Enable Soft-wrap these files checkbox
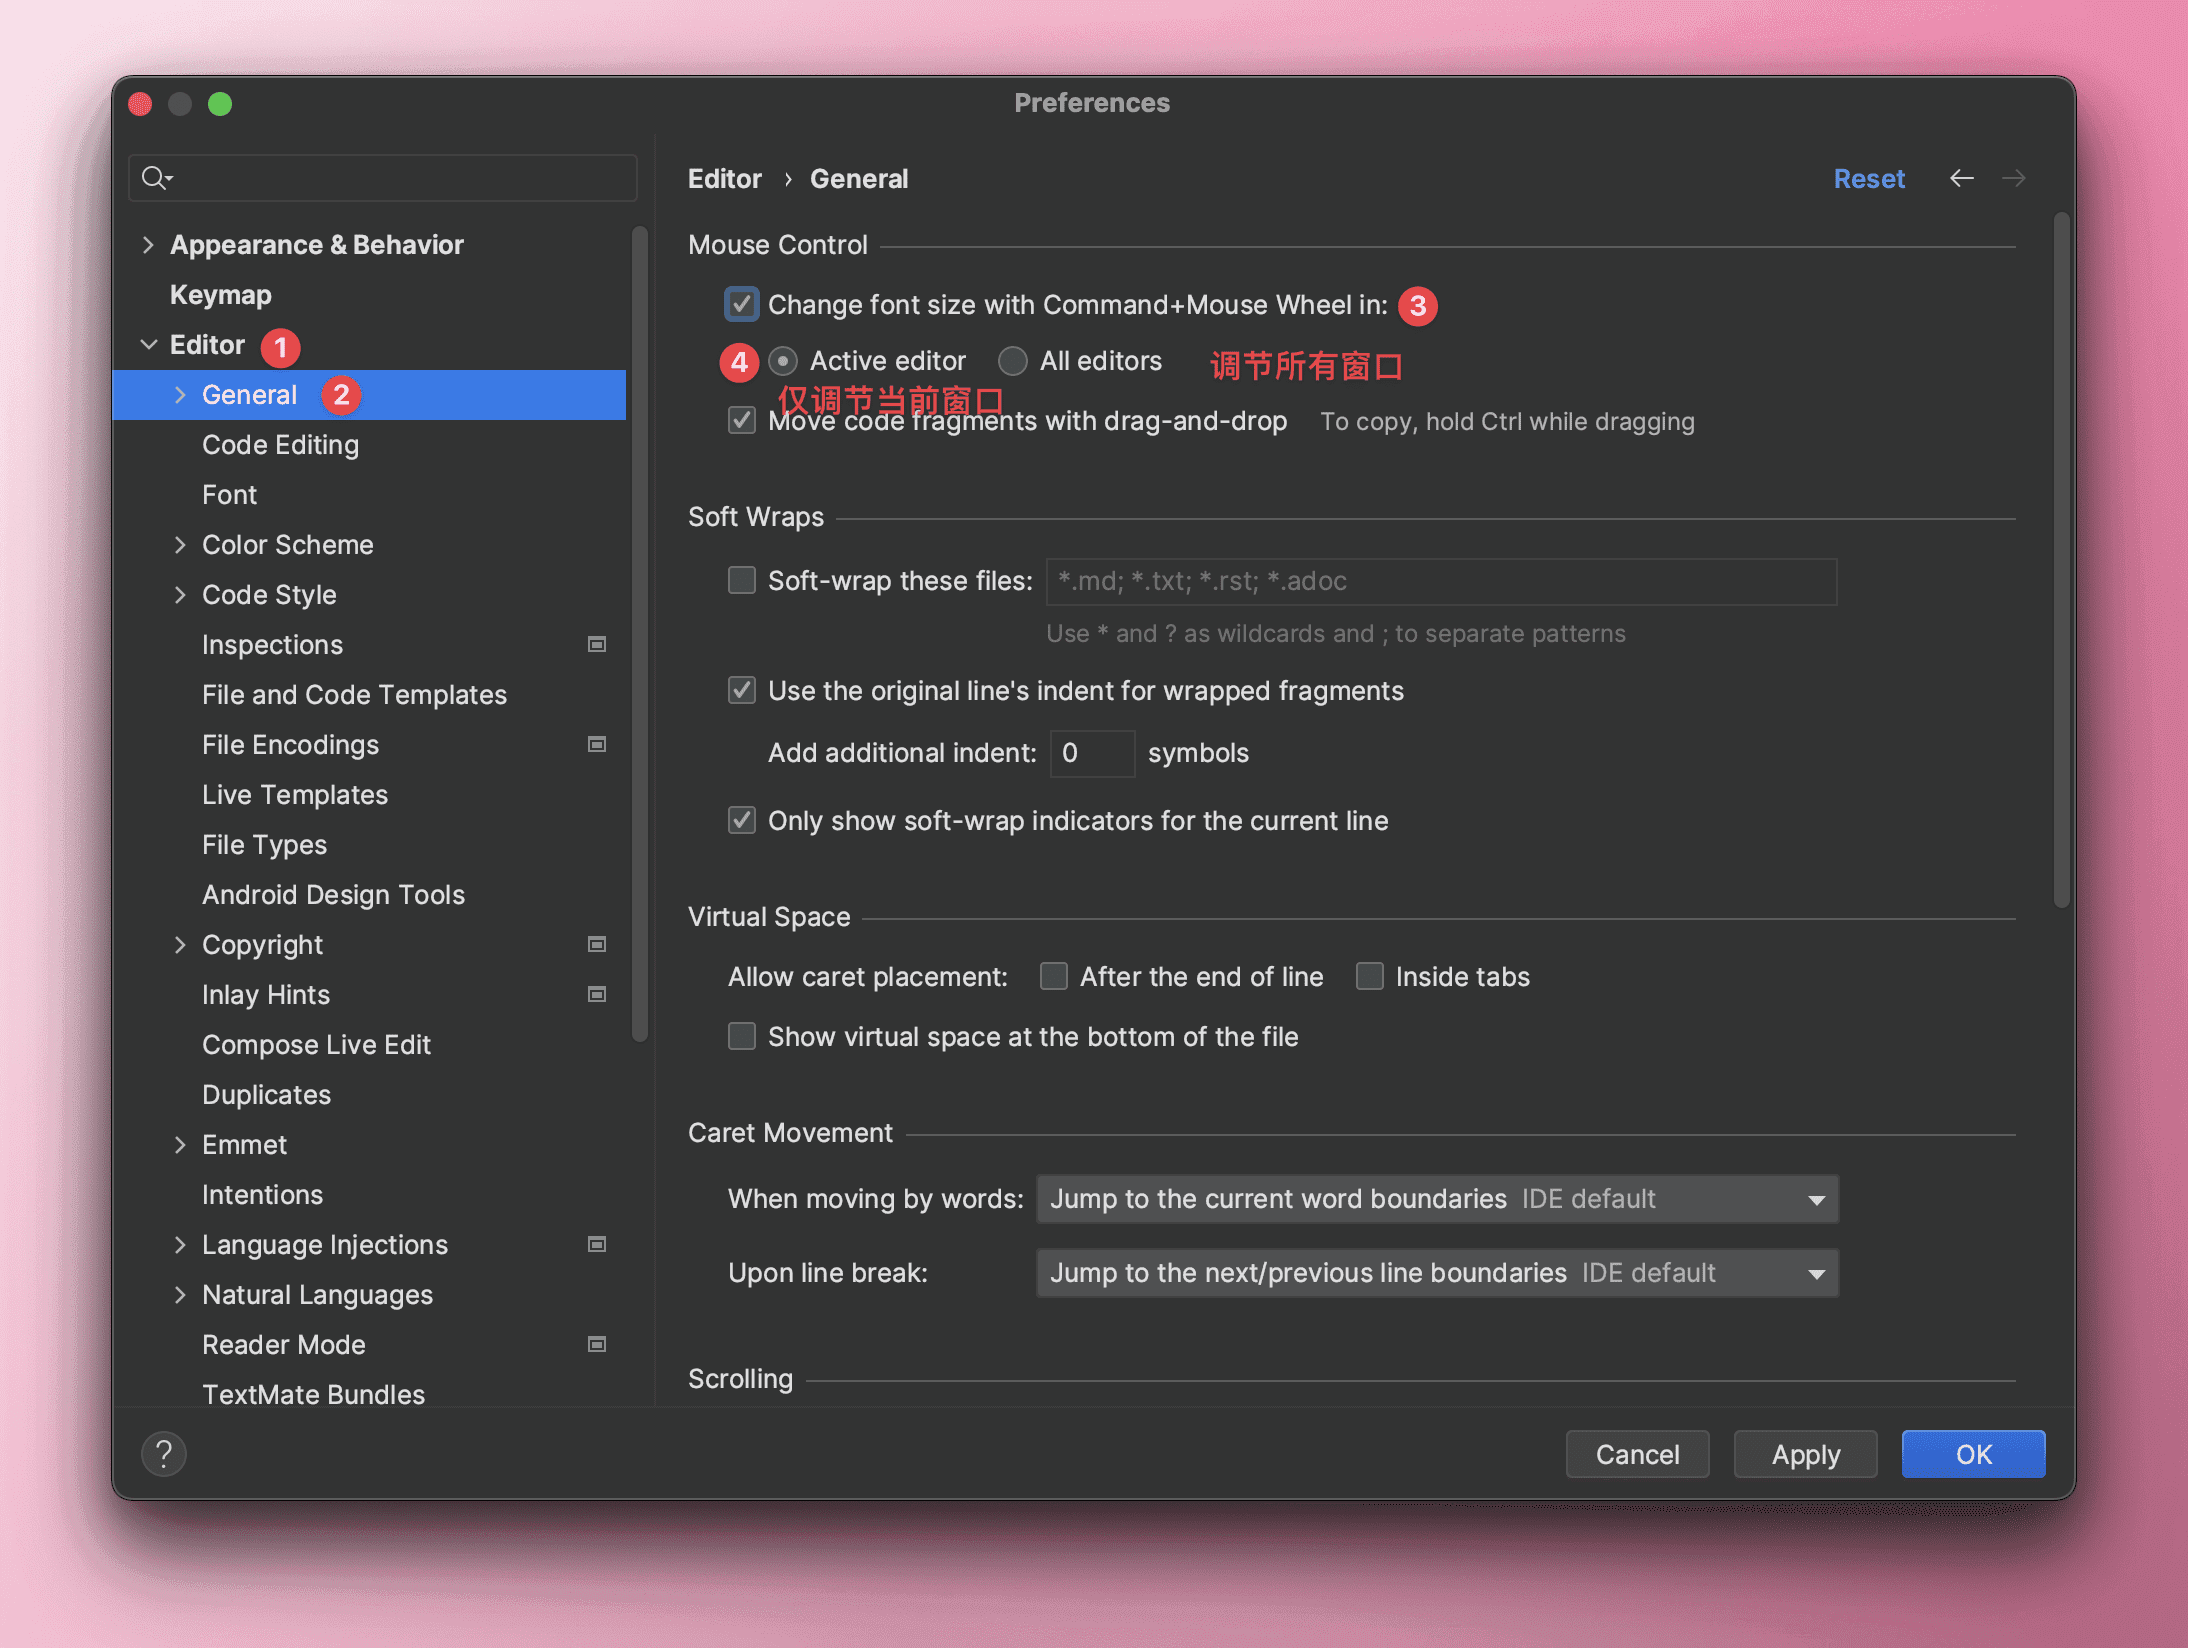 tap(742, 581)
